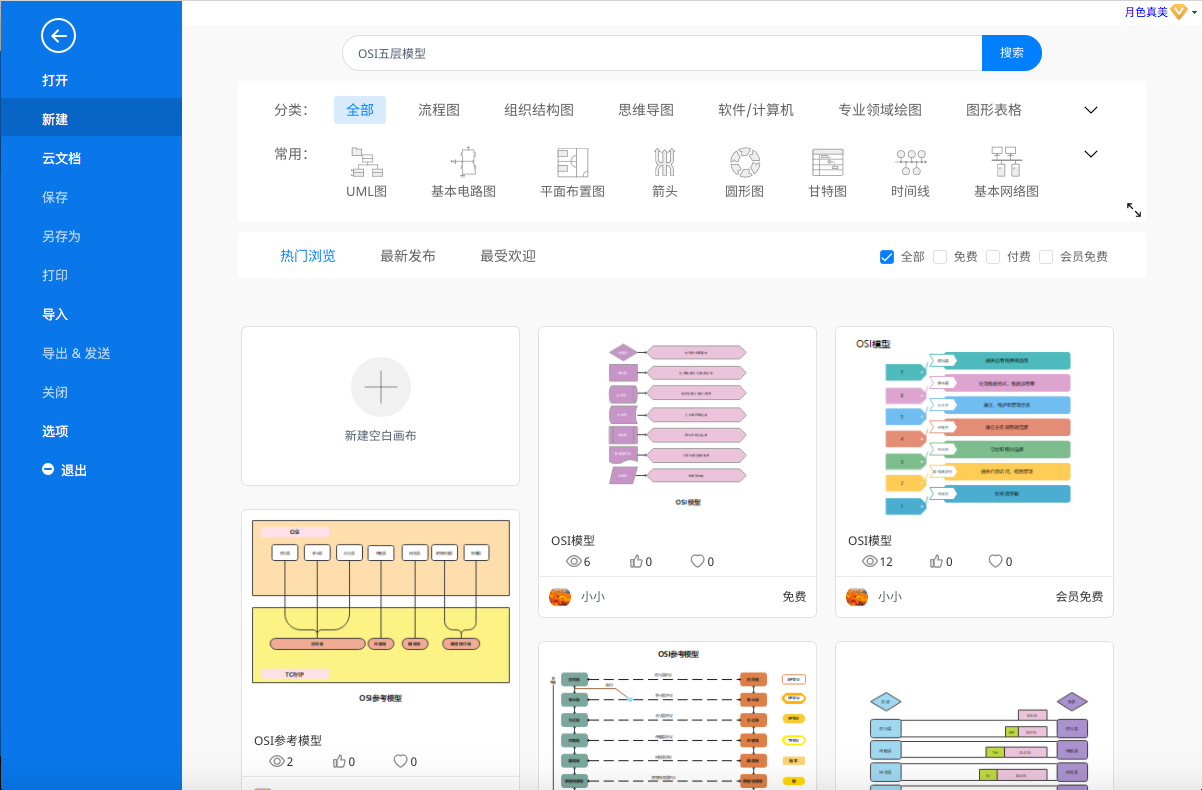This screenshot has height=790, width=1202.
Task: Click the minus icon beside 退出
Action: point(48,469)
